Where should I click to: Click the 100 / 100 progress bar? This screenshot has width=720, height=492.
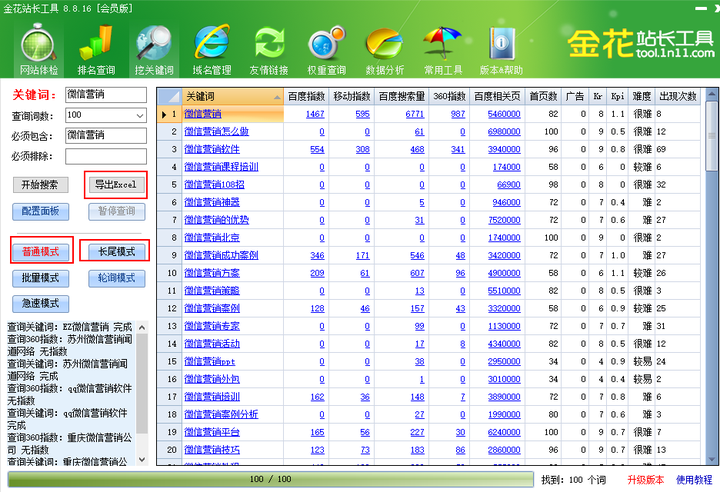coord(271,479)
